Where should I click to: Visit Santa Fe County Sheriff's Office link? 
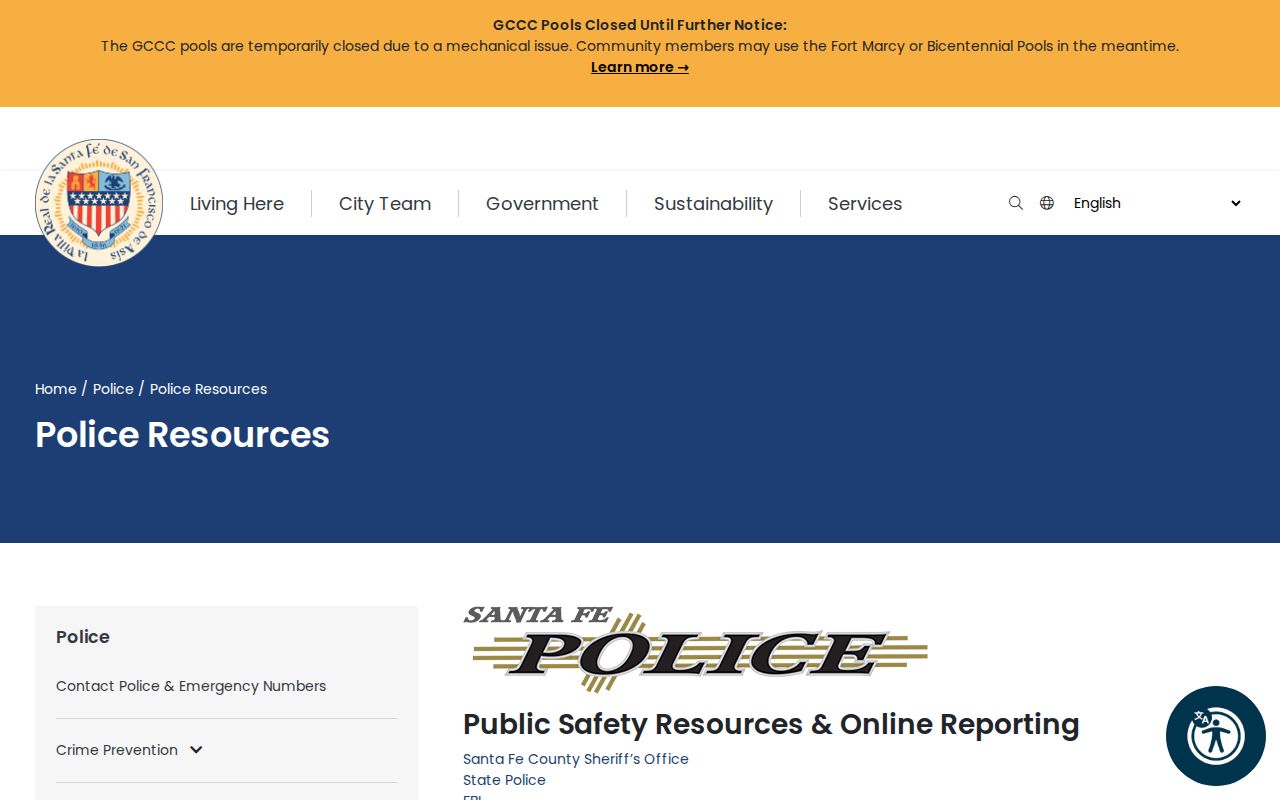[576, 759]
